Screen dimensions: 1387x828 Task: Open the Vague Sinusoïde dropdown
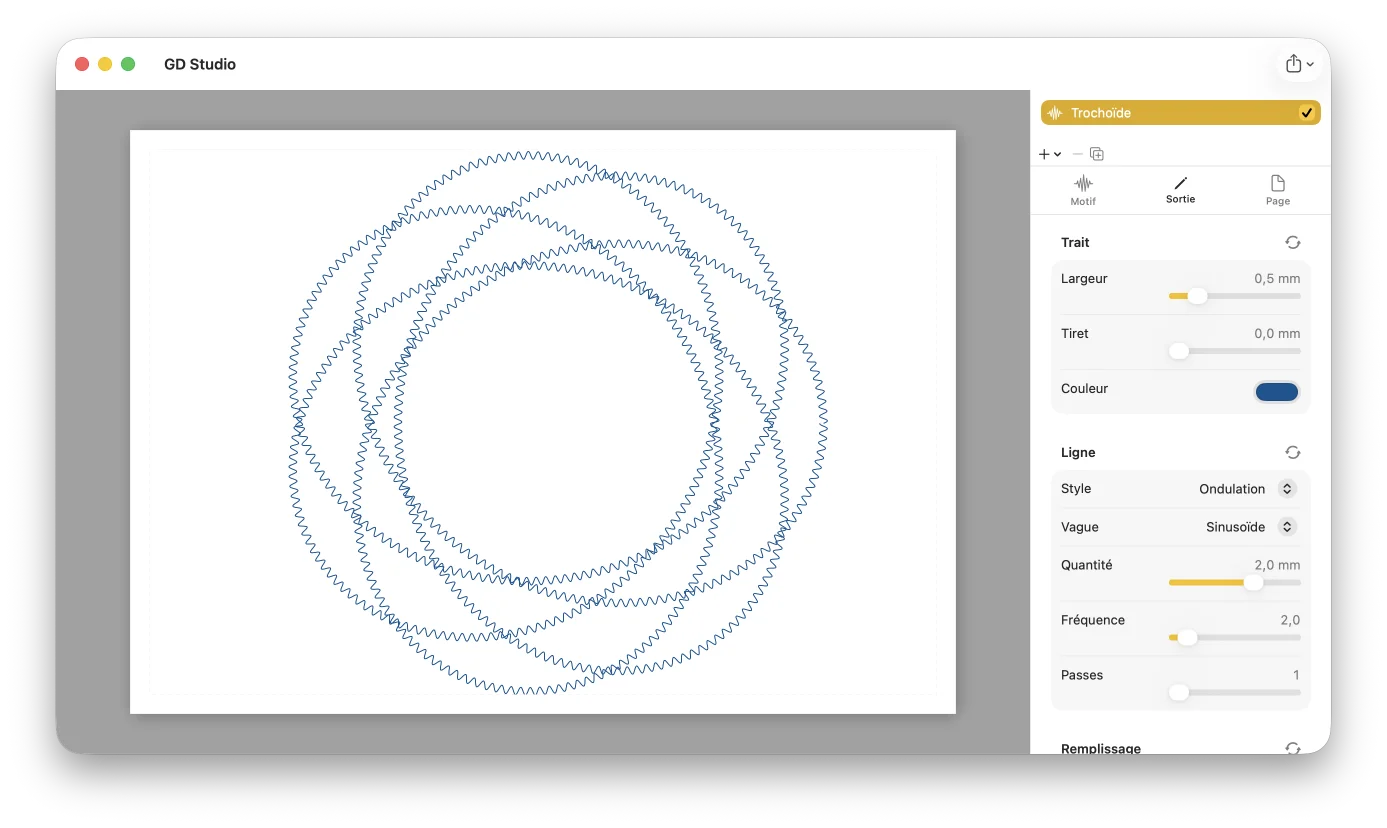[1250, 527]
